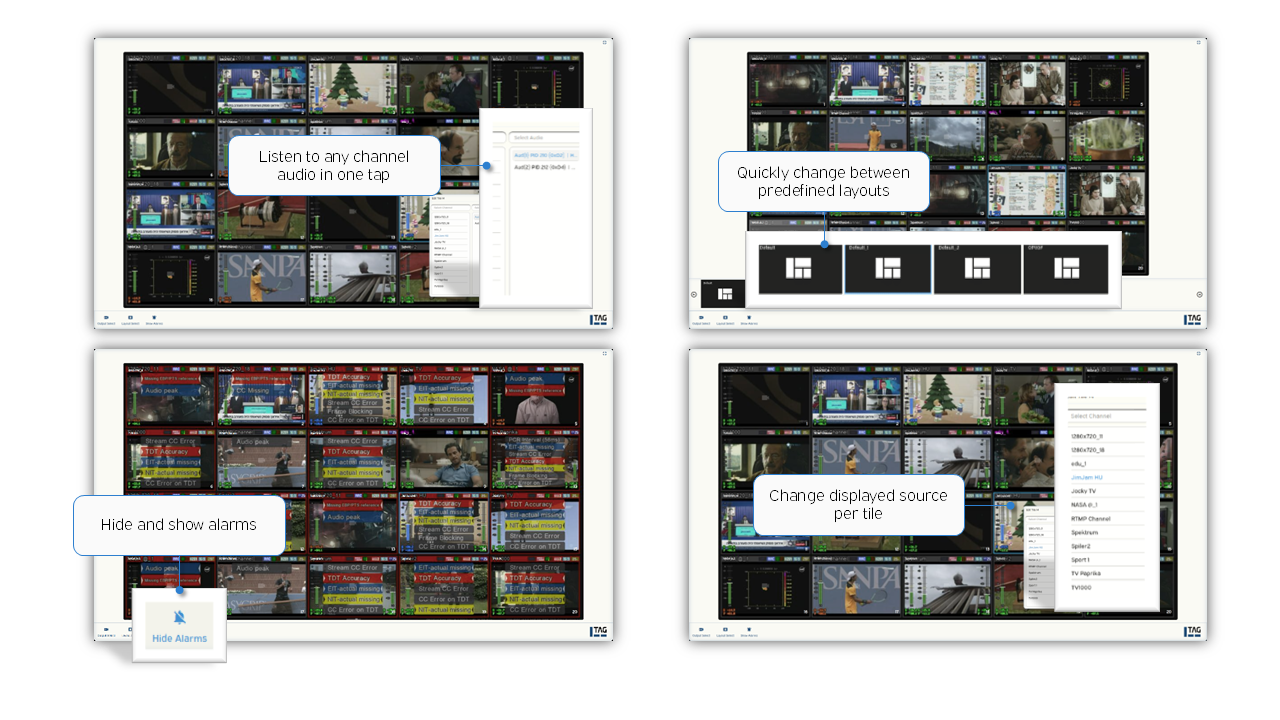This screenshot has width=1280, height=720.
Task: Pick TV Paprika from channel list
Action: point(1086,574)
